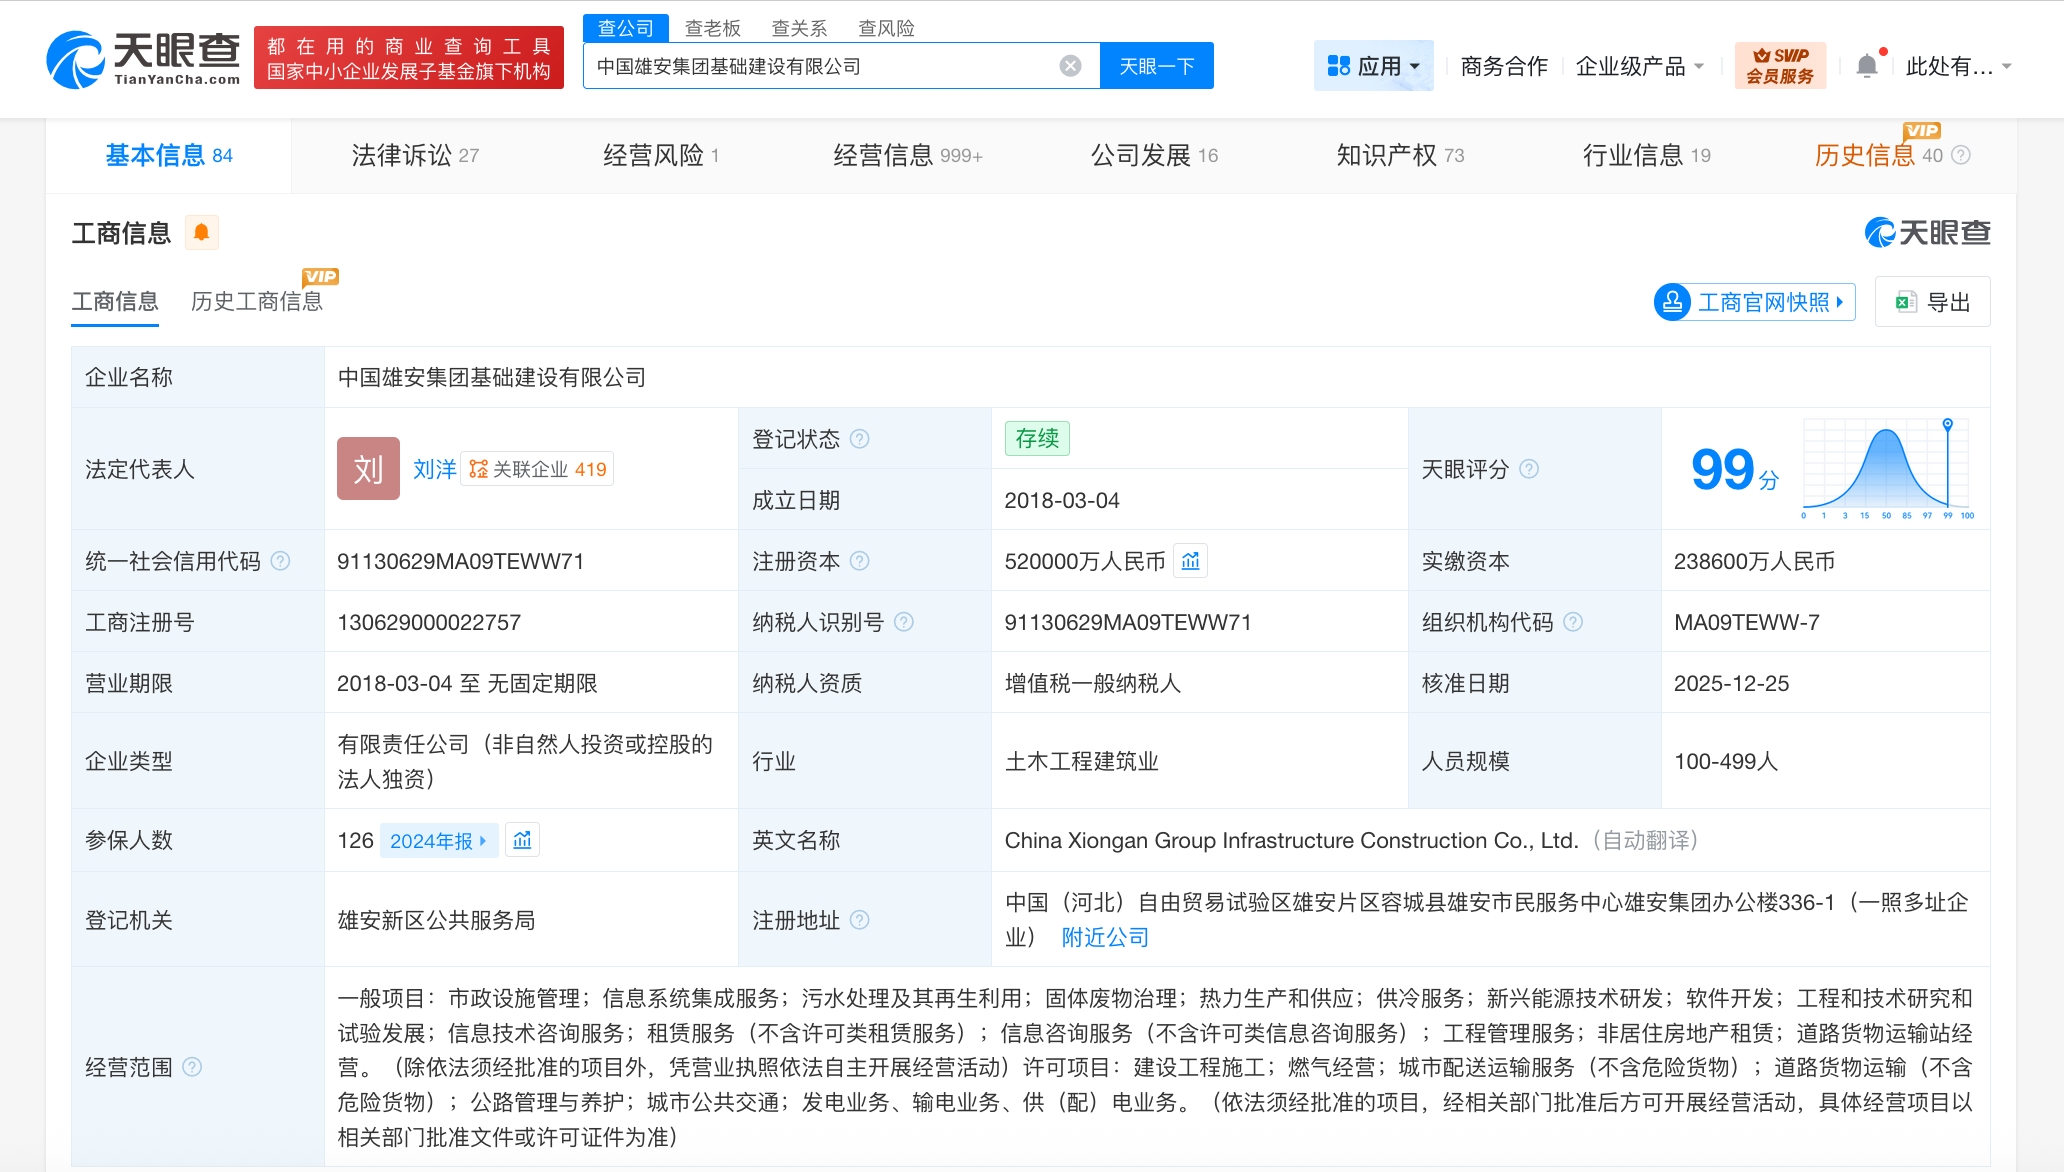2064x1172 pixels.
Task: Open the 附近公司 link
Action: (x=1104, y=937)
